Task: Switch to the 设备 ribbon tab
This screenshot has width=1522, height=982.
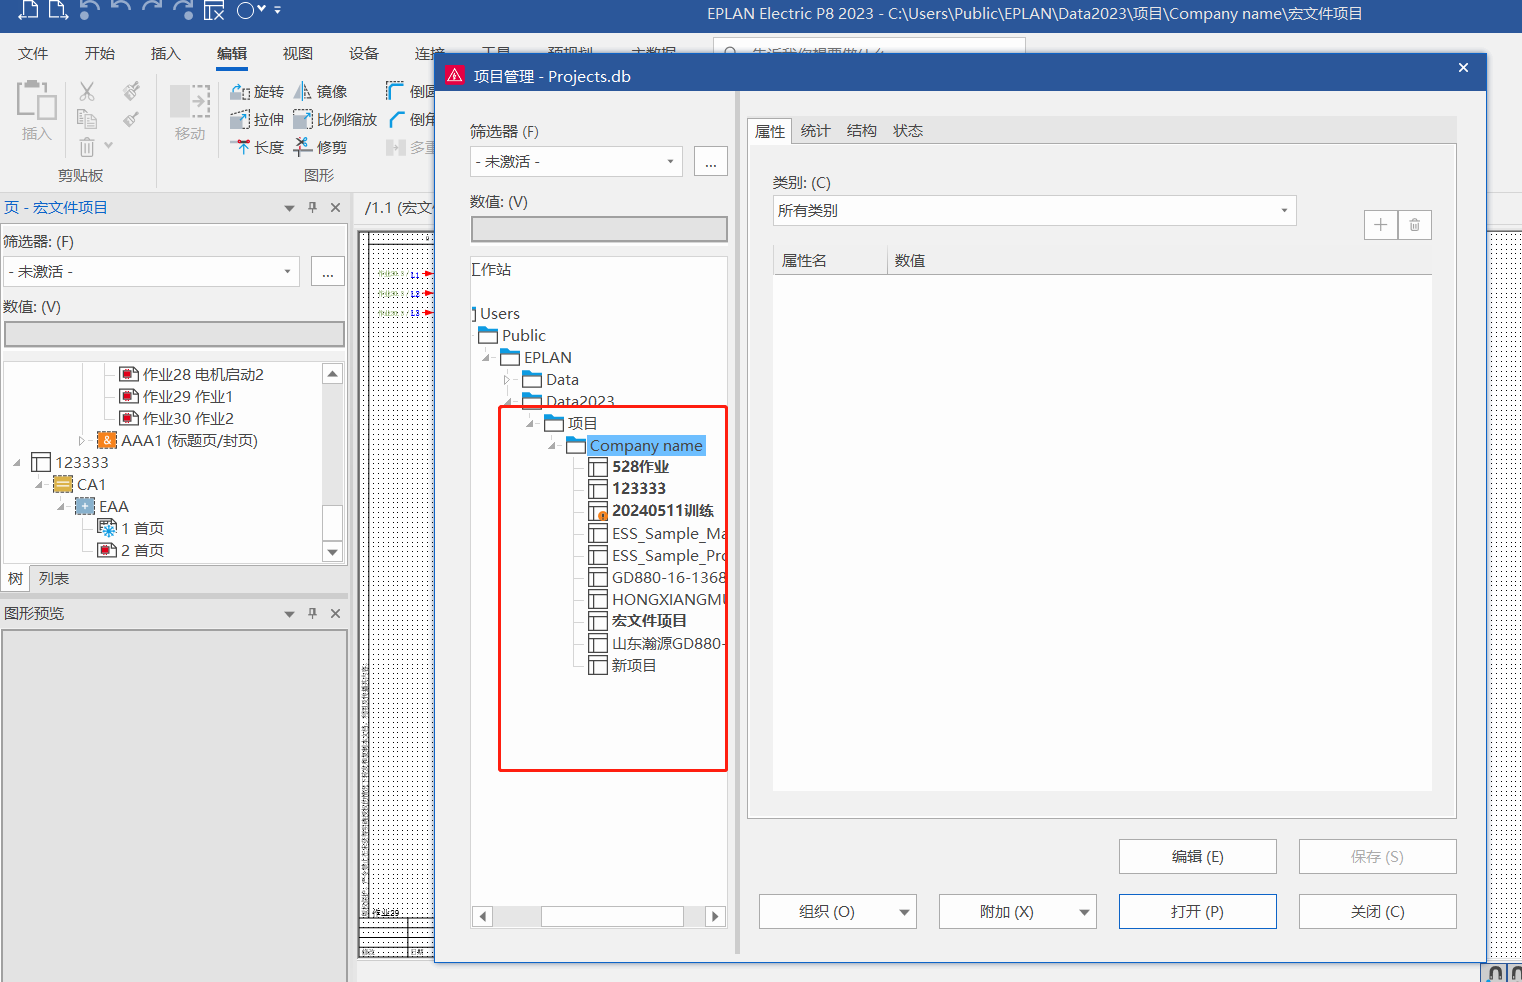Action: tap(364, 54)
